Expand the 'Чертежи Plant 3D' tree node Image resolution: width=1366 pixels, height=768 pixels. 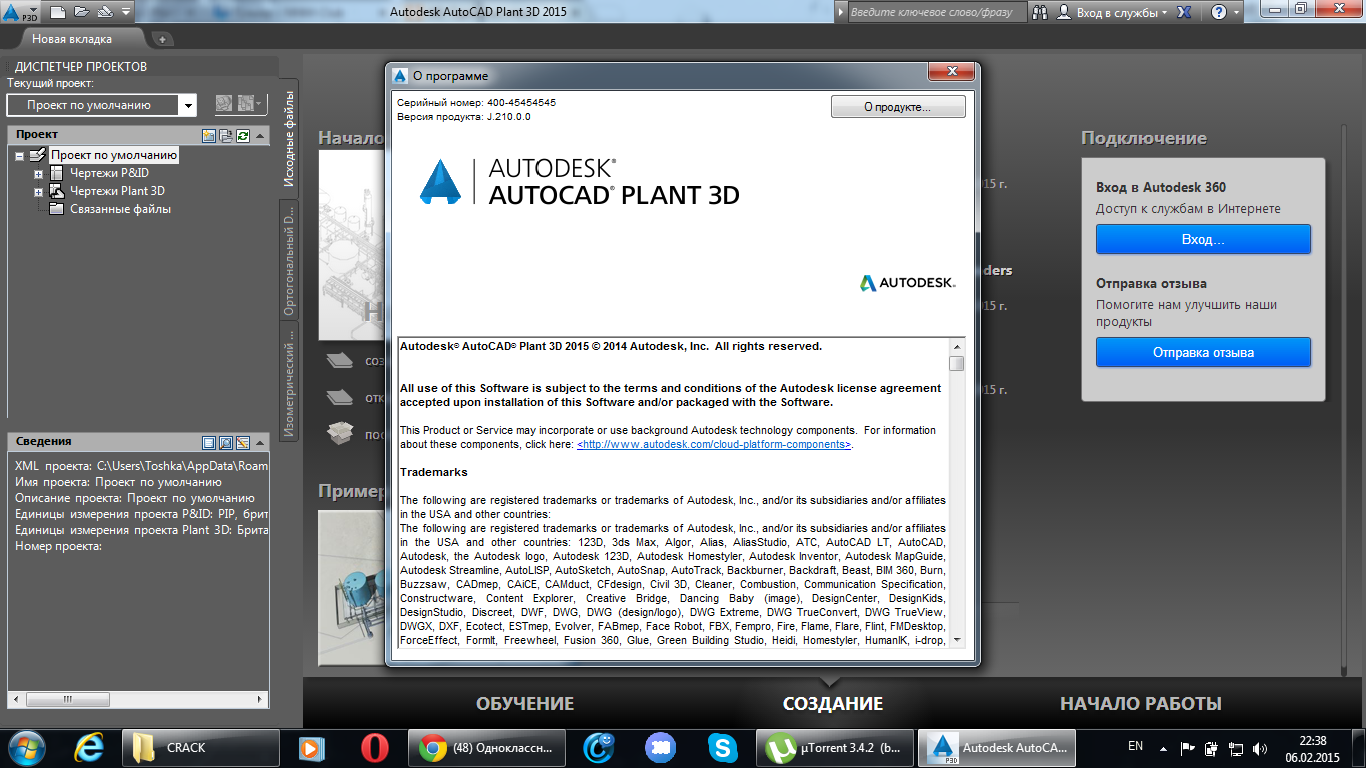click(39, 192)
